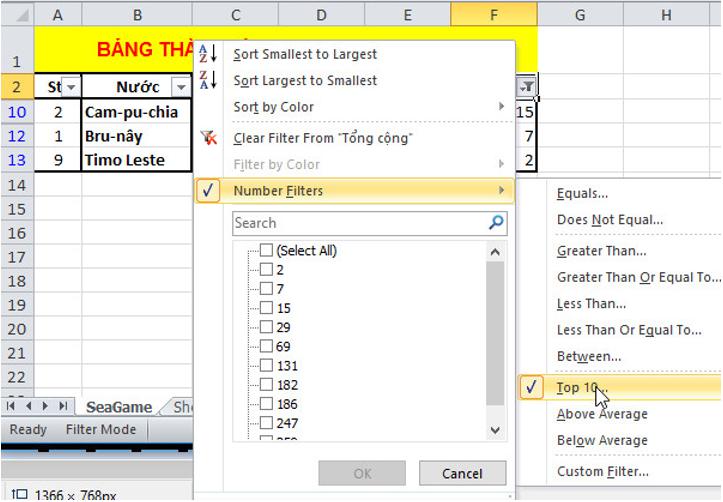This screenshot has height=502, width=723.
Task: Open the Stt column filter dropdown
Action: [71, 87]
